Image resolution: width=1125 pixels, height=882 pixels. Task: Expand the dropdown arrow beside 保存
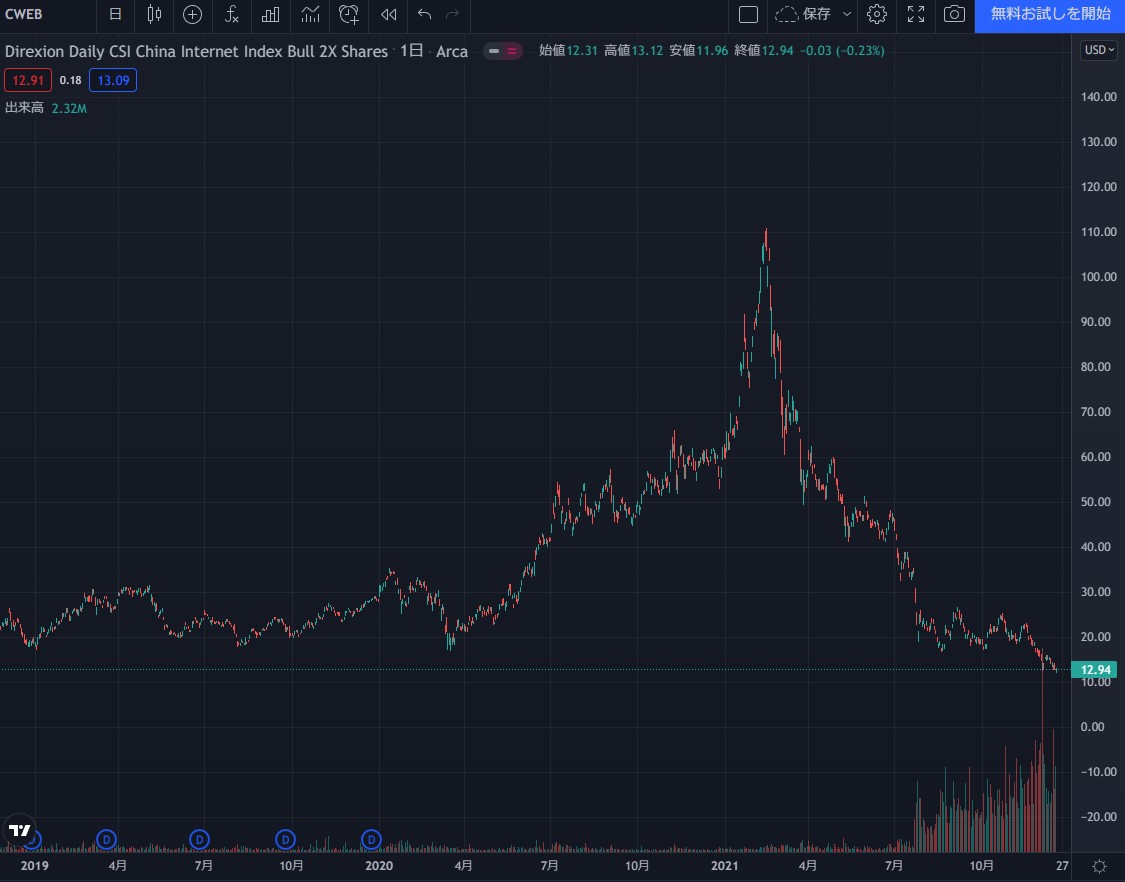(847, 14)
